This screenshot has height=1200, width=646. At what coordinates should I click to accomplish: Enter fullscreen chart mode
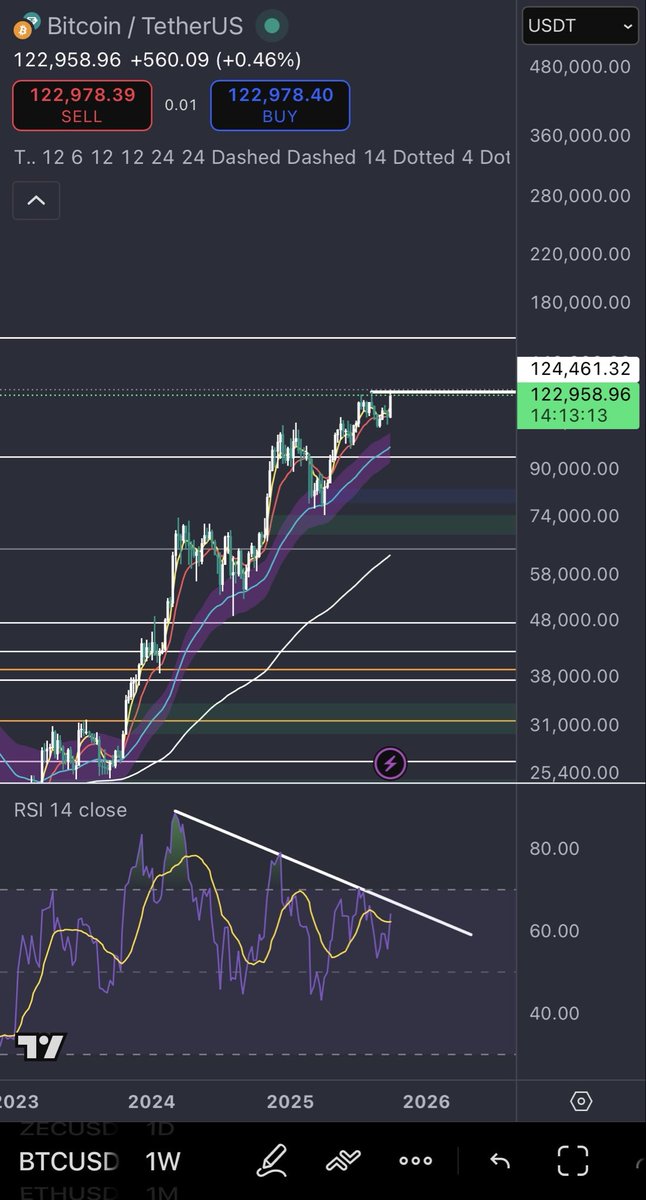pos(573,1161)
